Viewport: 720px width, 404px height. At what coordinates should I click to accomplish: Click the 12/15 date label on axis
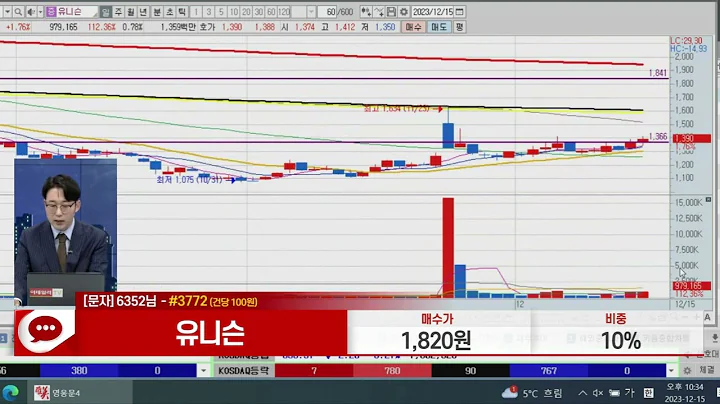(x=685, y=304)
